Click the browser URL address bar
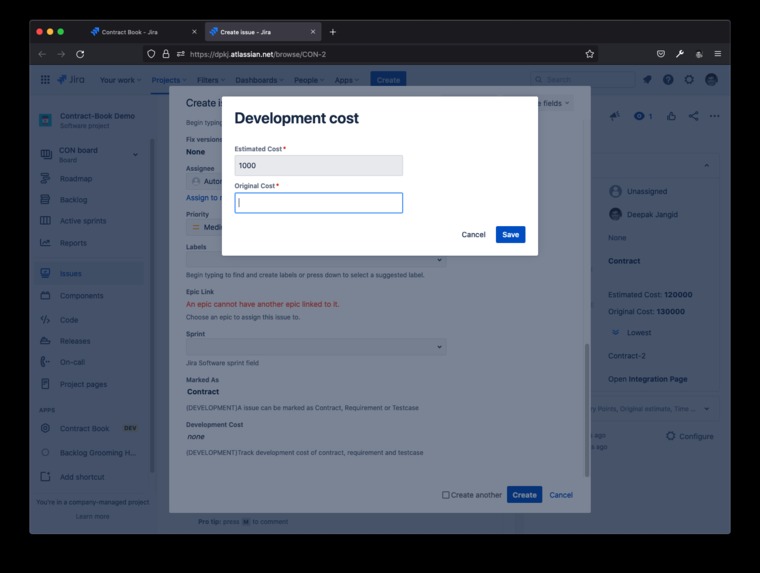Image resolution: width=760 pixels, height=573 pixels. (368, 54)
